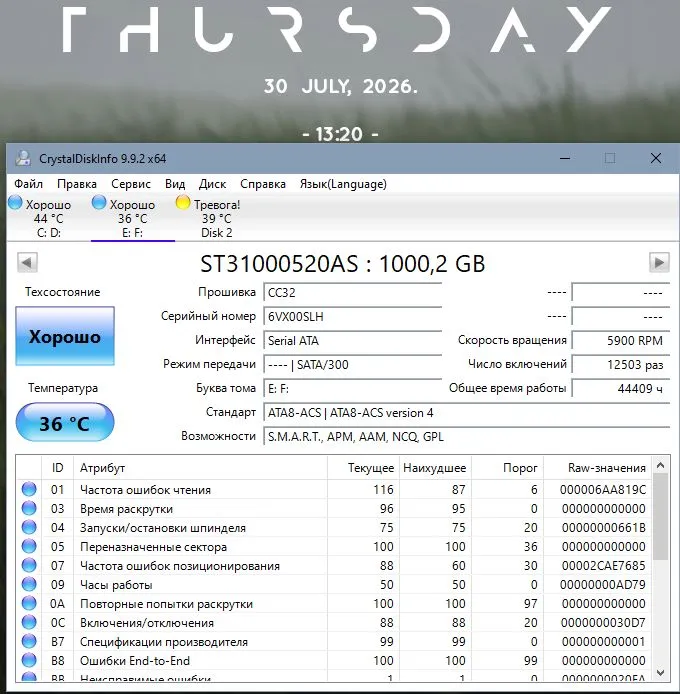Screen dimensions: 680x694
Task: Switch to the E: F: disk tab
Action: pos(132,218)
